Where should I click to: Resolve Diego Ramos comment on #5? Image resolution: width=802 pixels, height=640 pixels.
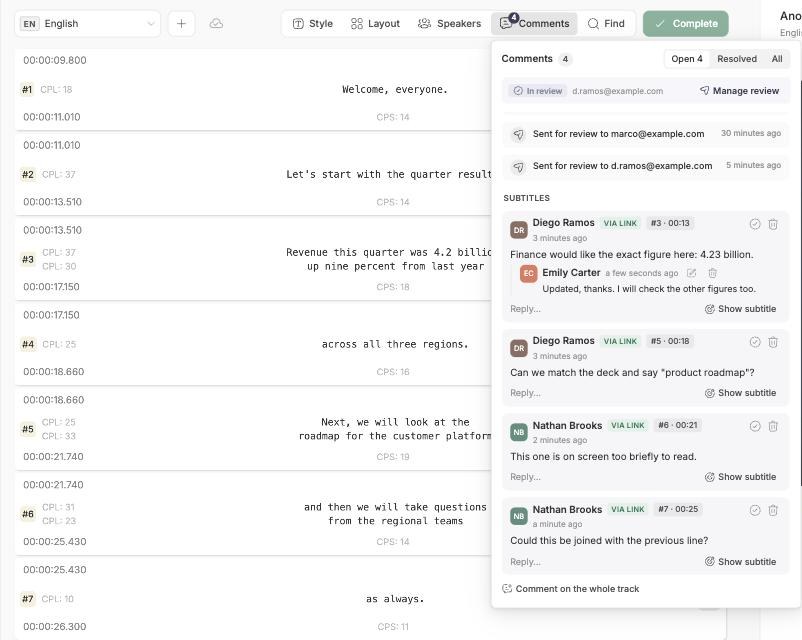click(754, 342)
